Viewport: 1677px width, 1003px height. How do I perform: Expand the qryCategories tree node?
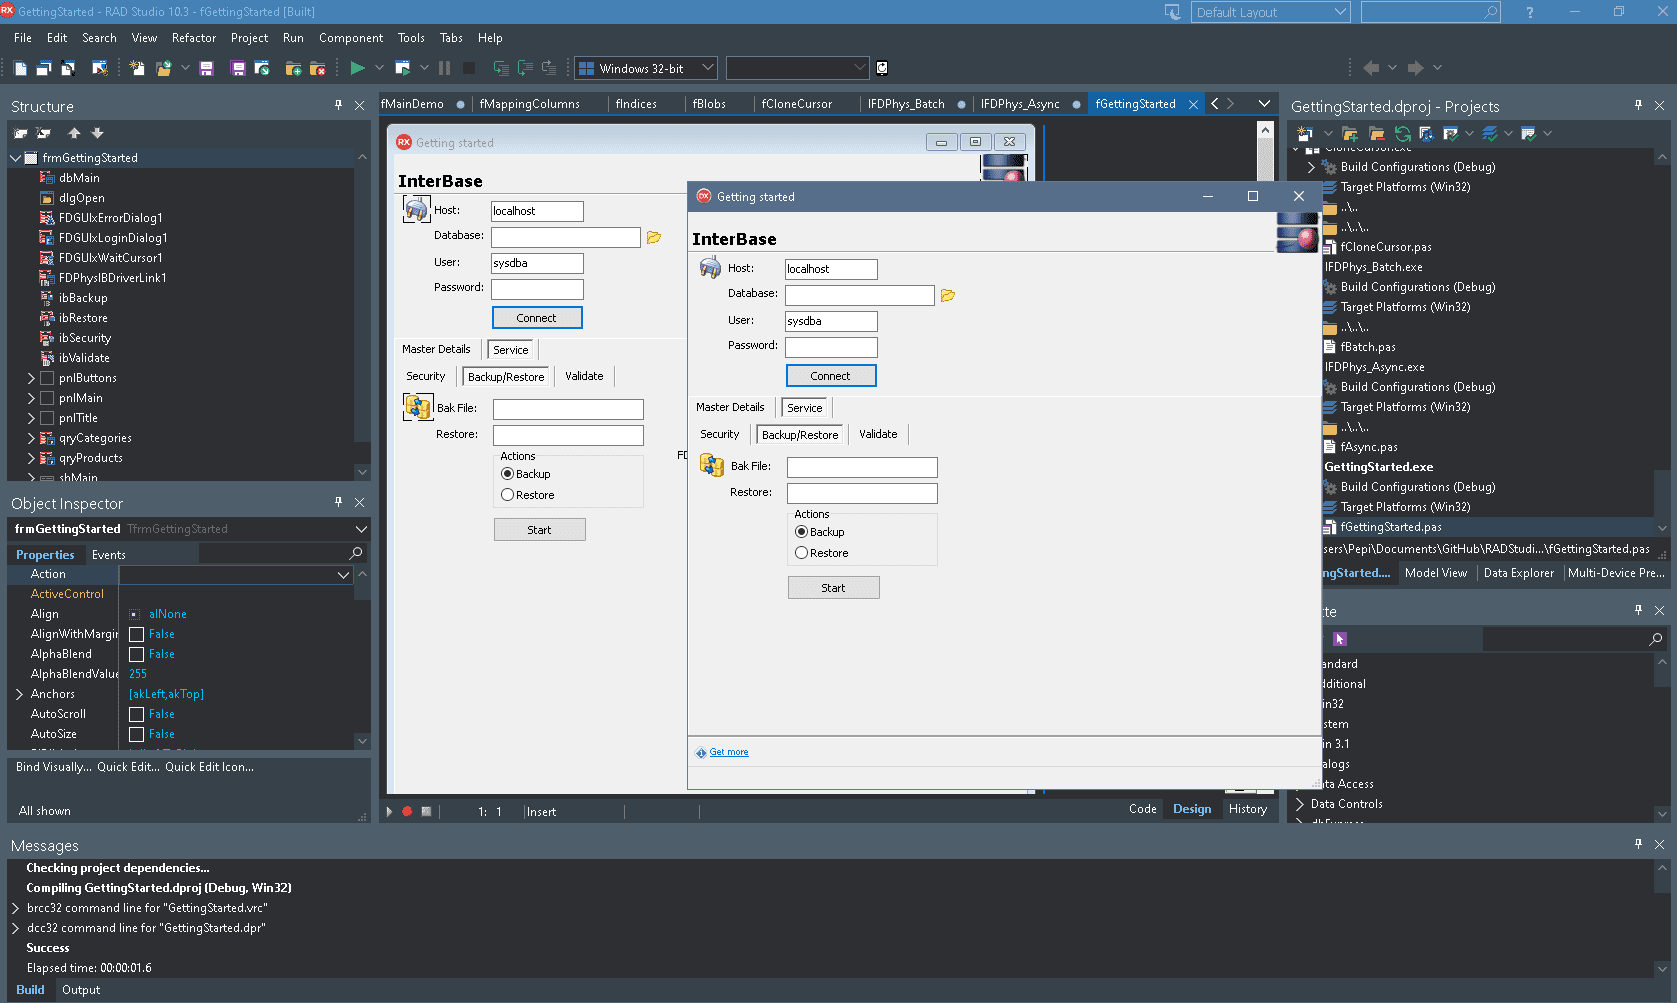tap(31, 438)
